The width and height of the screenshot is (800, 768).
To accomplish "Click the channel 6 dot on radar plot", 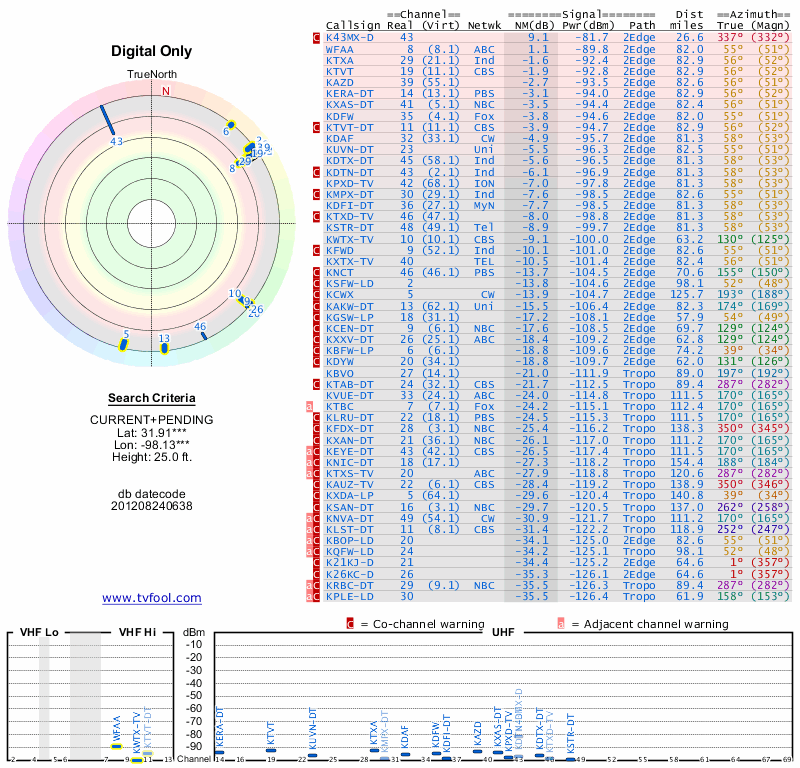I will [x=231, y=125].
